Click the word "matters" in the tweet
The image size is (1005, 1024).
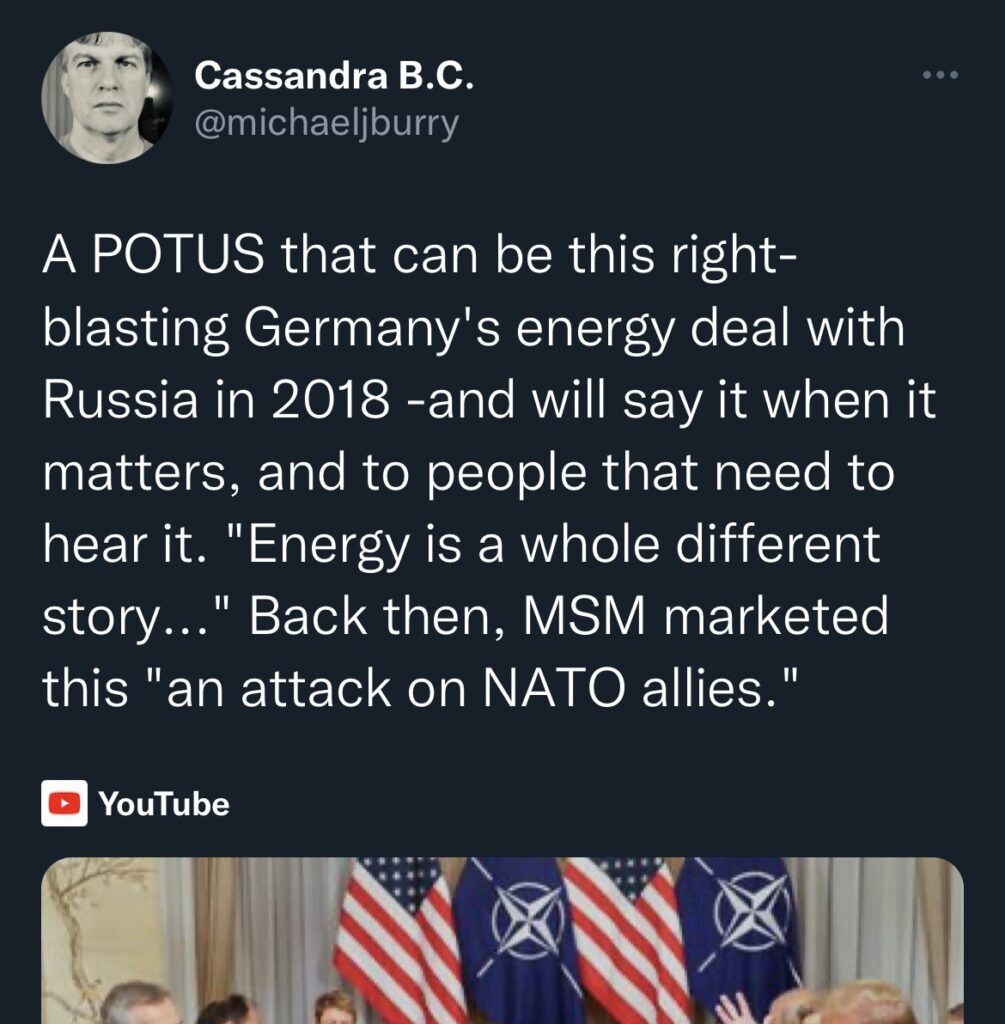[x=138, y=472]
